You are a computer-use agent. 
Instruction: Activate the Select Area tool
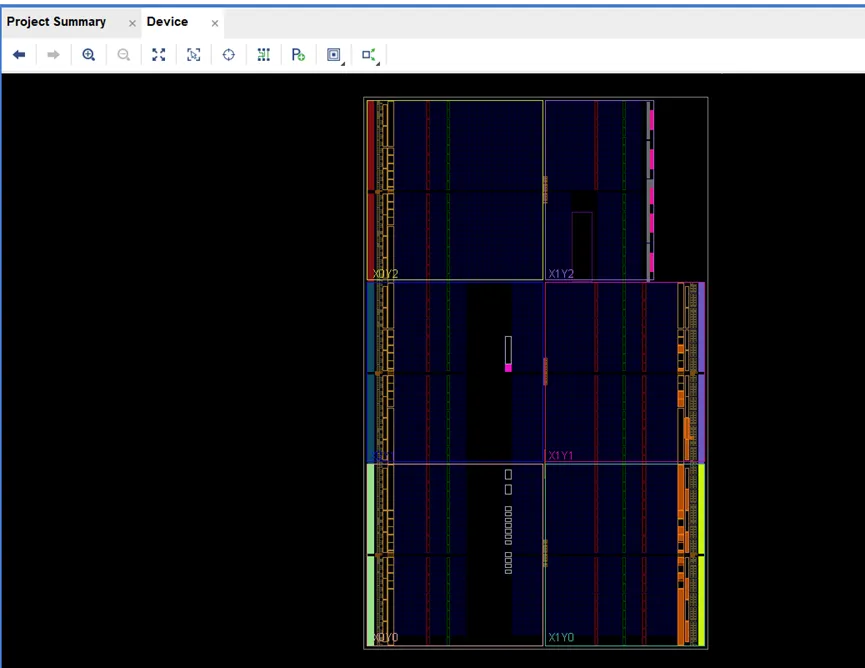coord(194,55)
